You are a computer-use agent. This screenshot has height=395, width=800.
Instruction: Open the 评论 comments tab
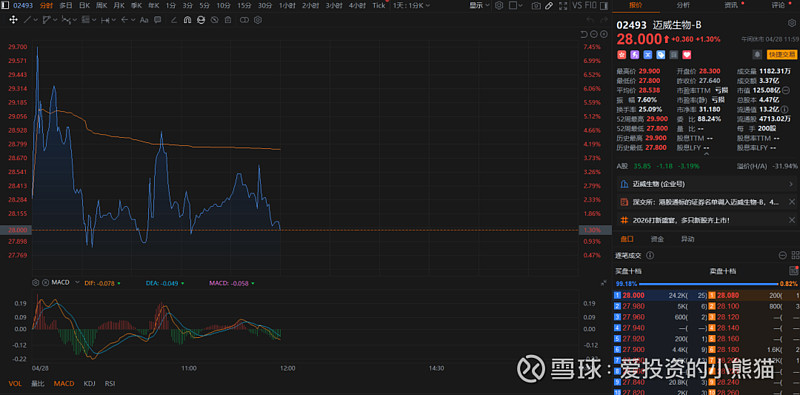[x=778, y=5]
